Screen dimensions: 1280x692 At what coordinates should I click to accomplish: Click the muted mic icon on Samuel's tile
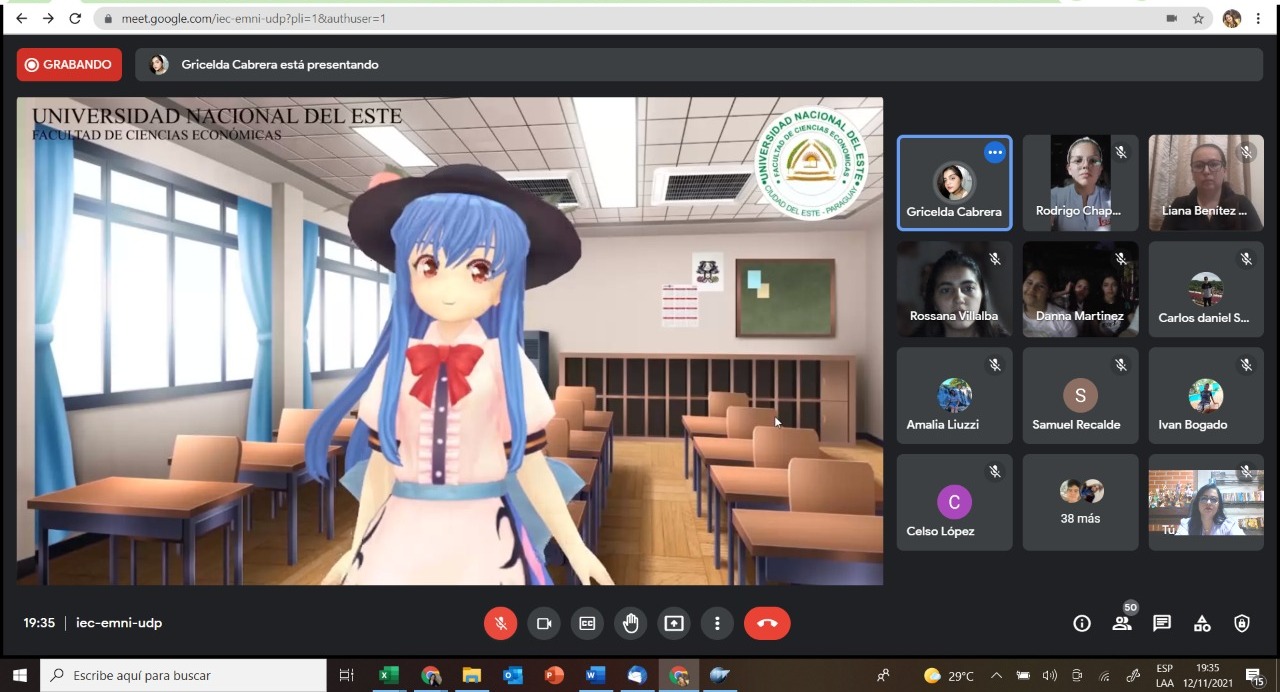pyautogui.click(x=1121, y=365)
